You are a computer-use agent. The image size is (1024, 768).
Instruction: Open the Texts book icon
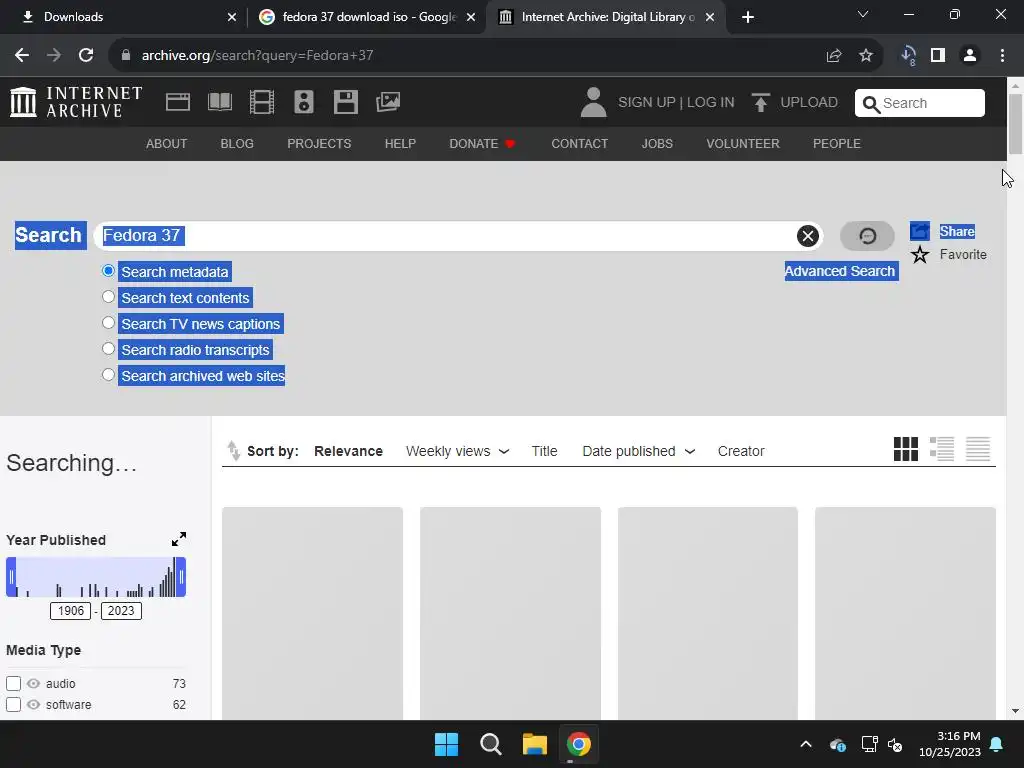click(219, 102)
